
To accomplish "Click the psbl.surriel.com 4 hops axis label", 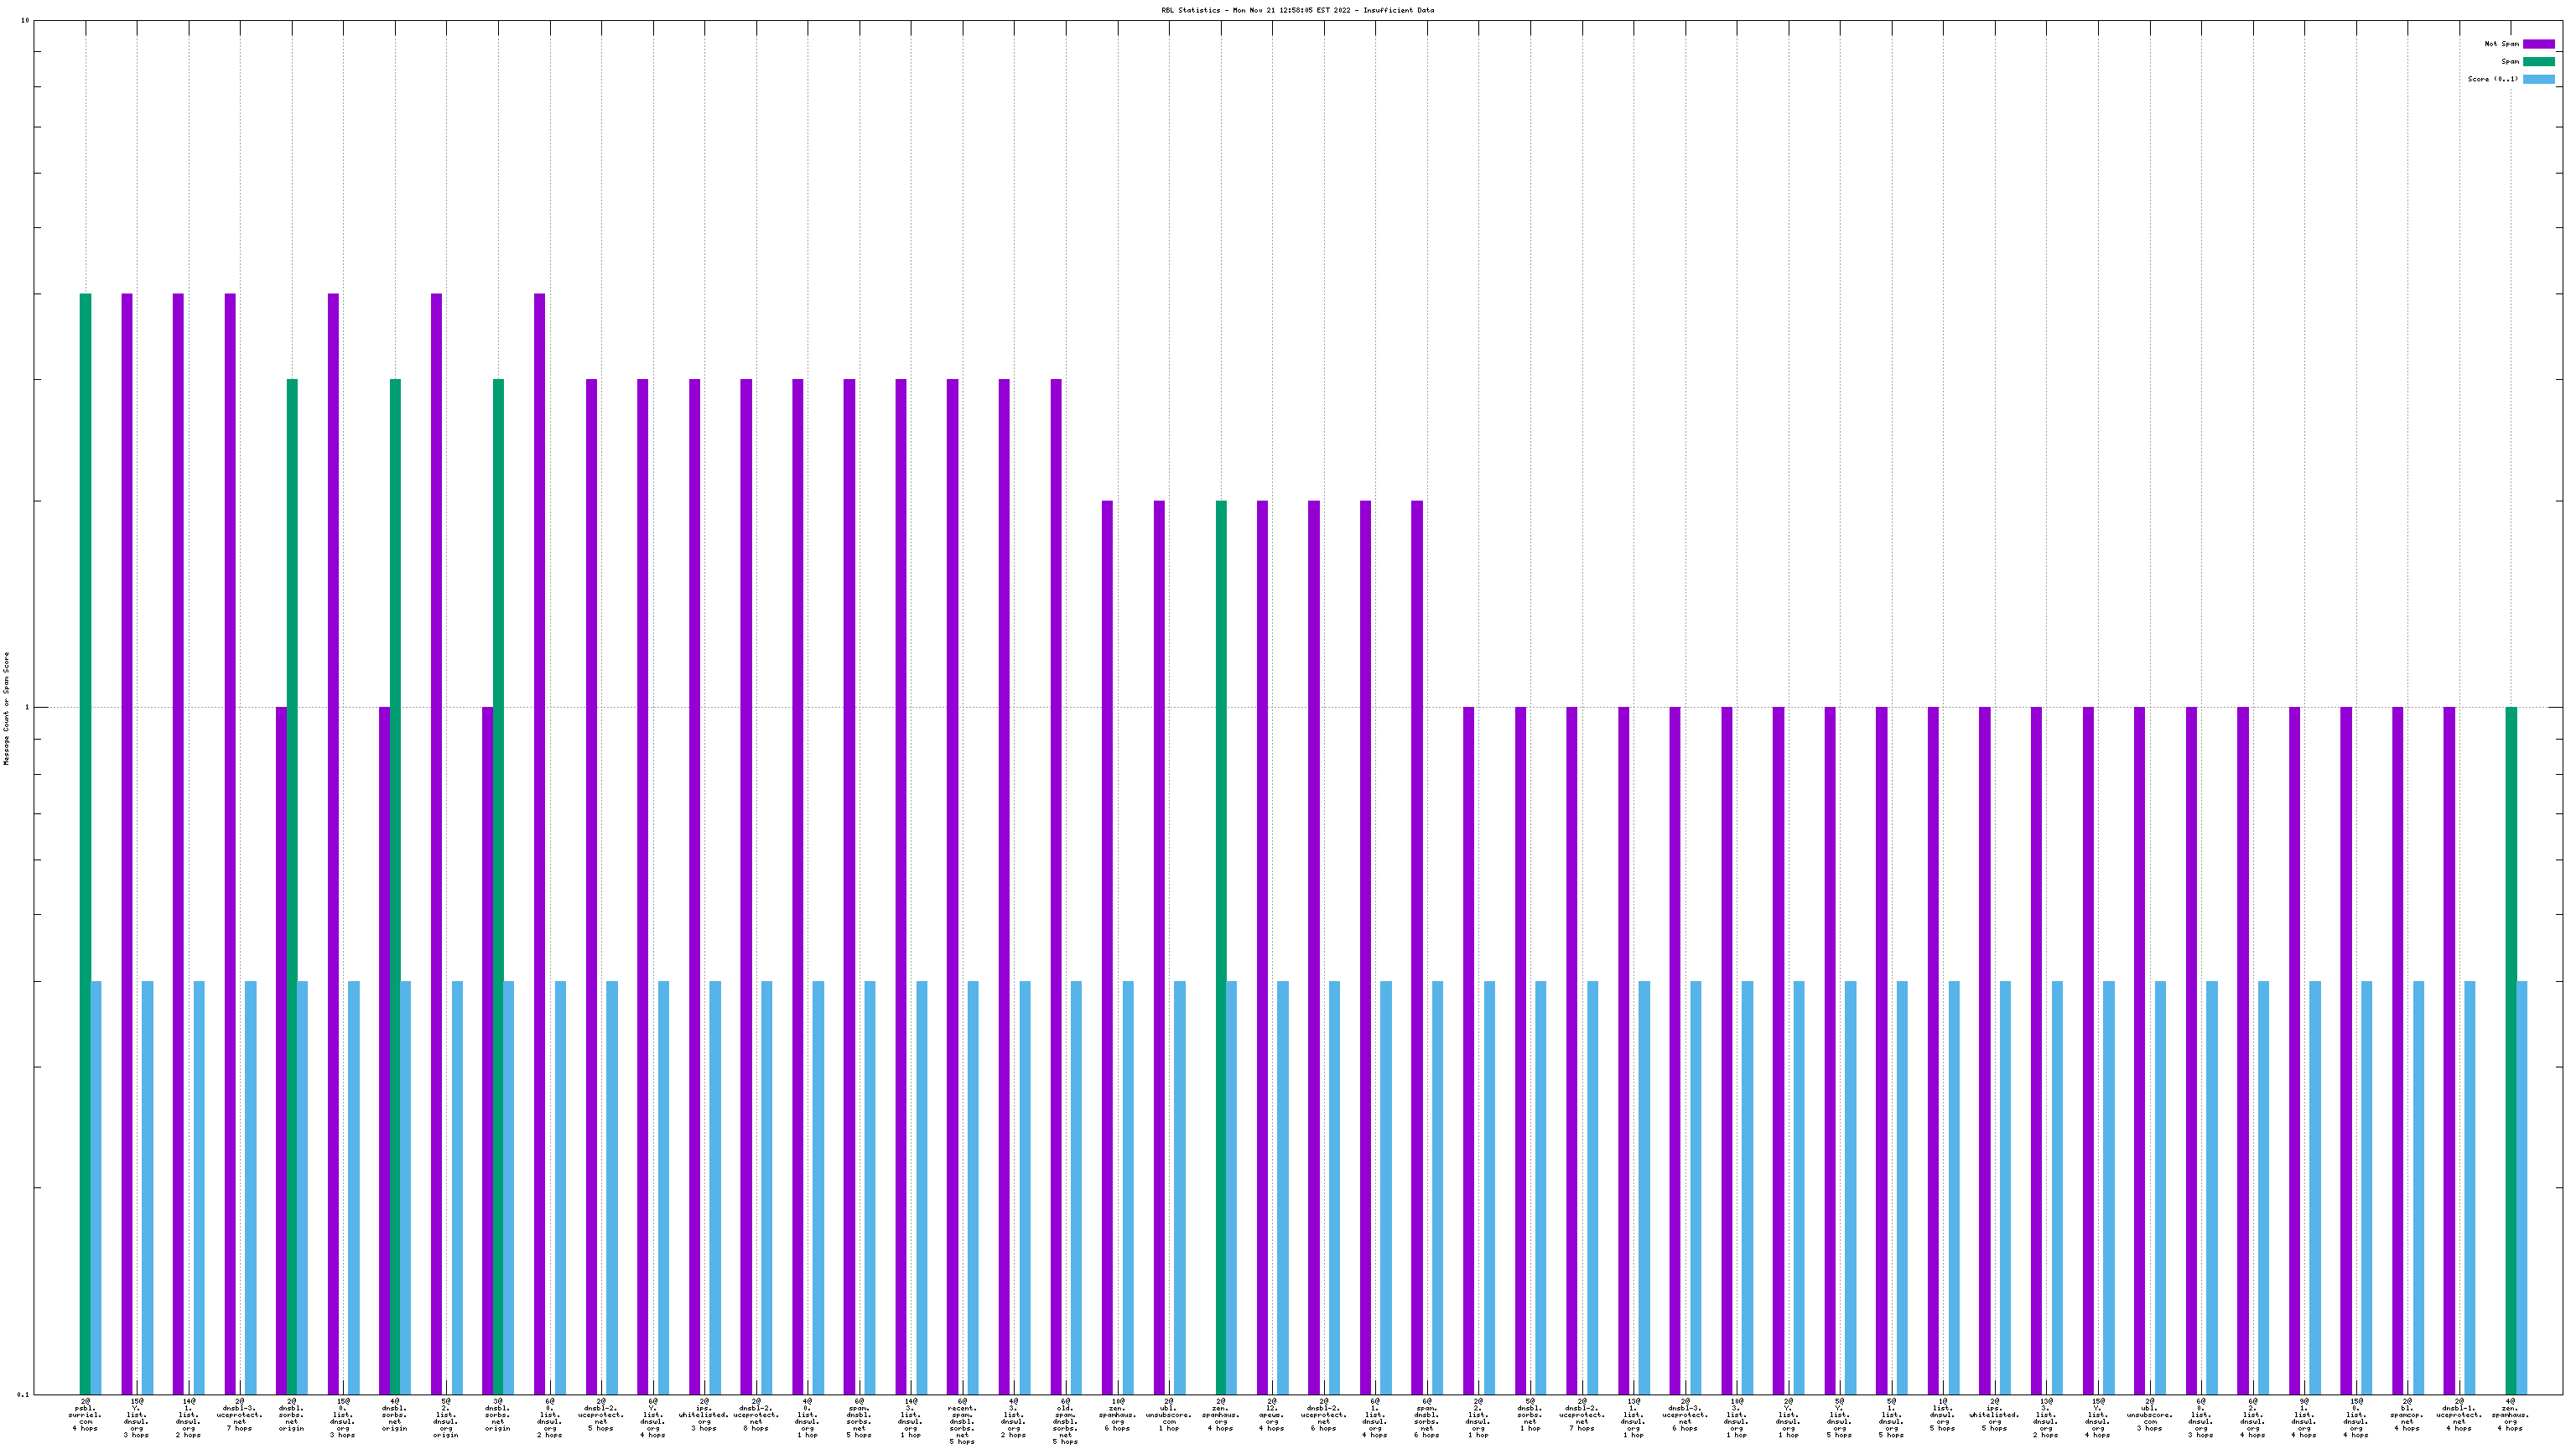I will point(85,1415).
